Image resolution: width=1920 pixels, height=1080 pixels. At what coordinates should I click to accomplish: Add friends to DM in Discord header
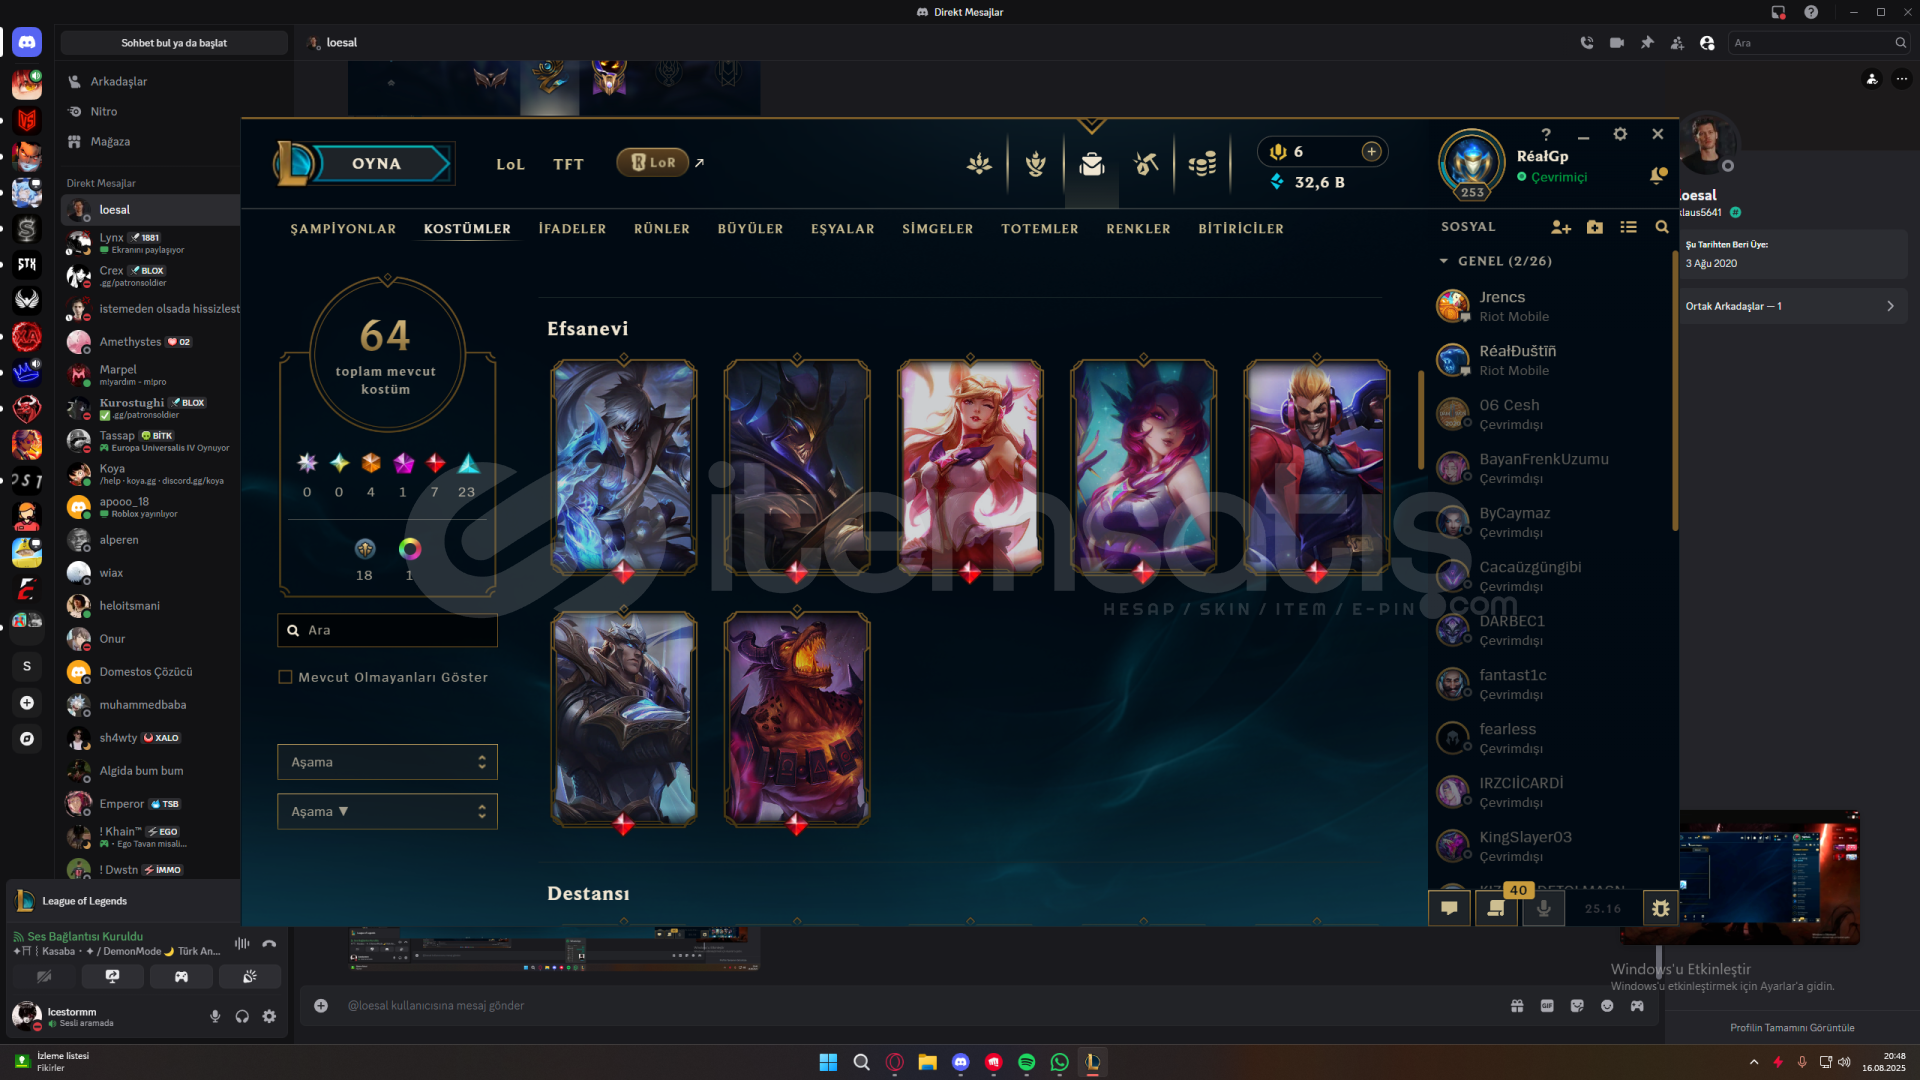click(x=1677, y=43)
